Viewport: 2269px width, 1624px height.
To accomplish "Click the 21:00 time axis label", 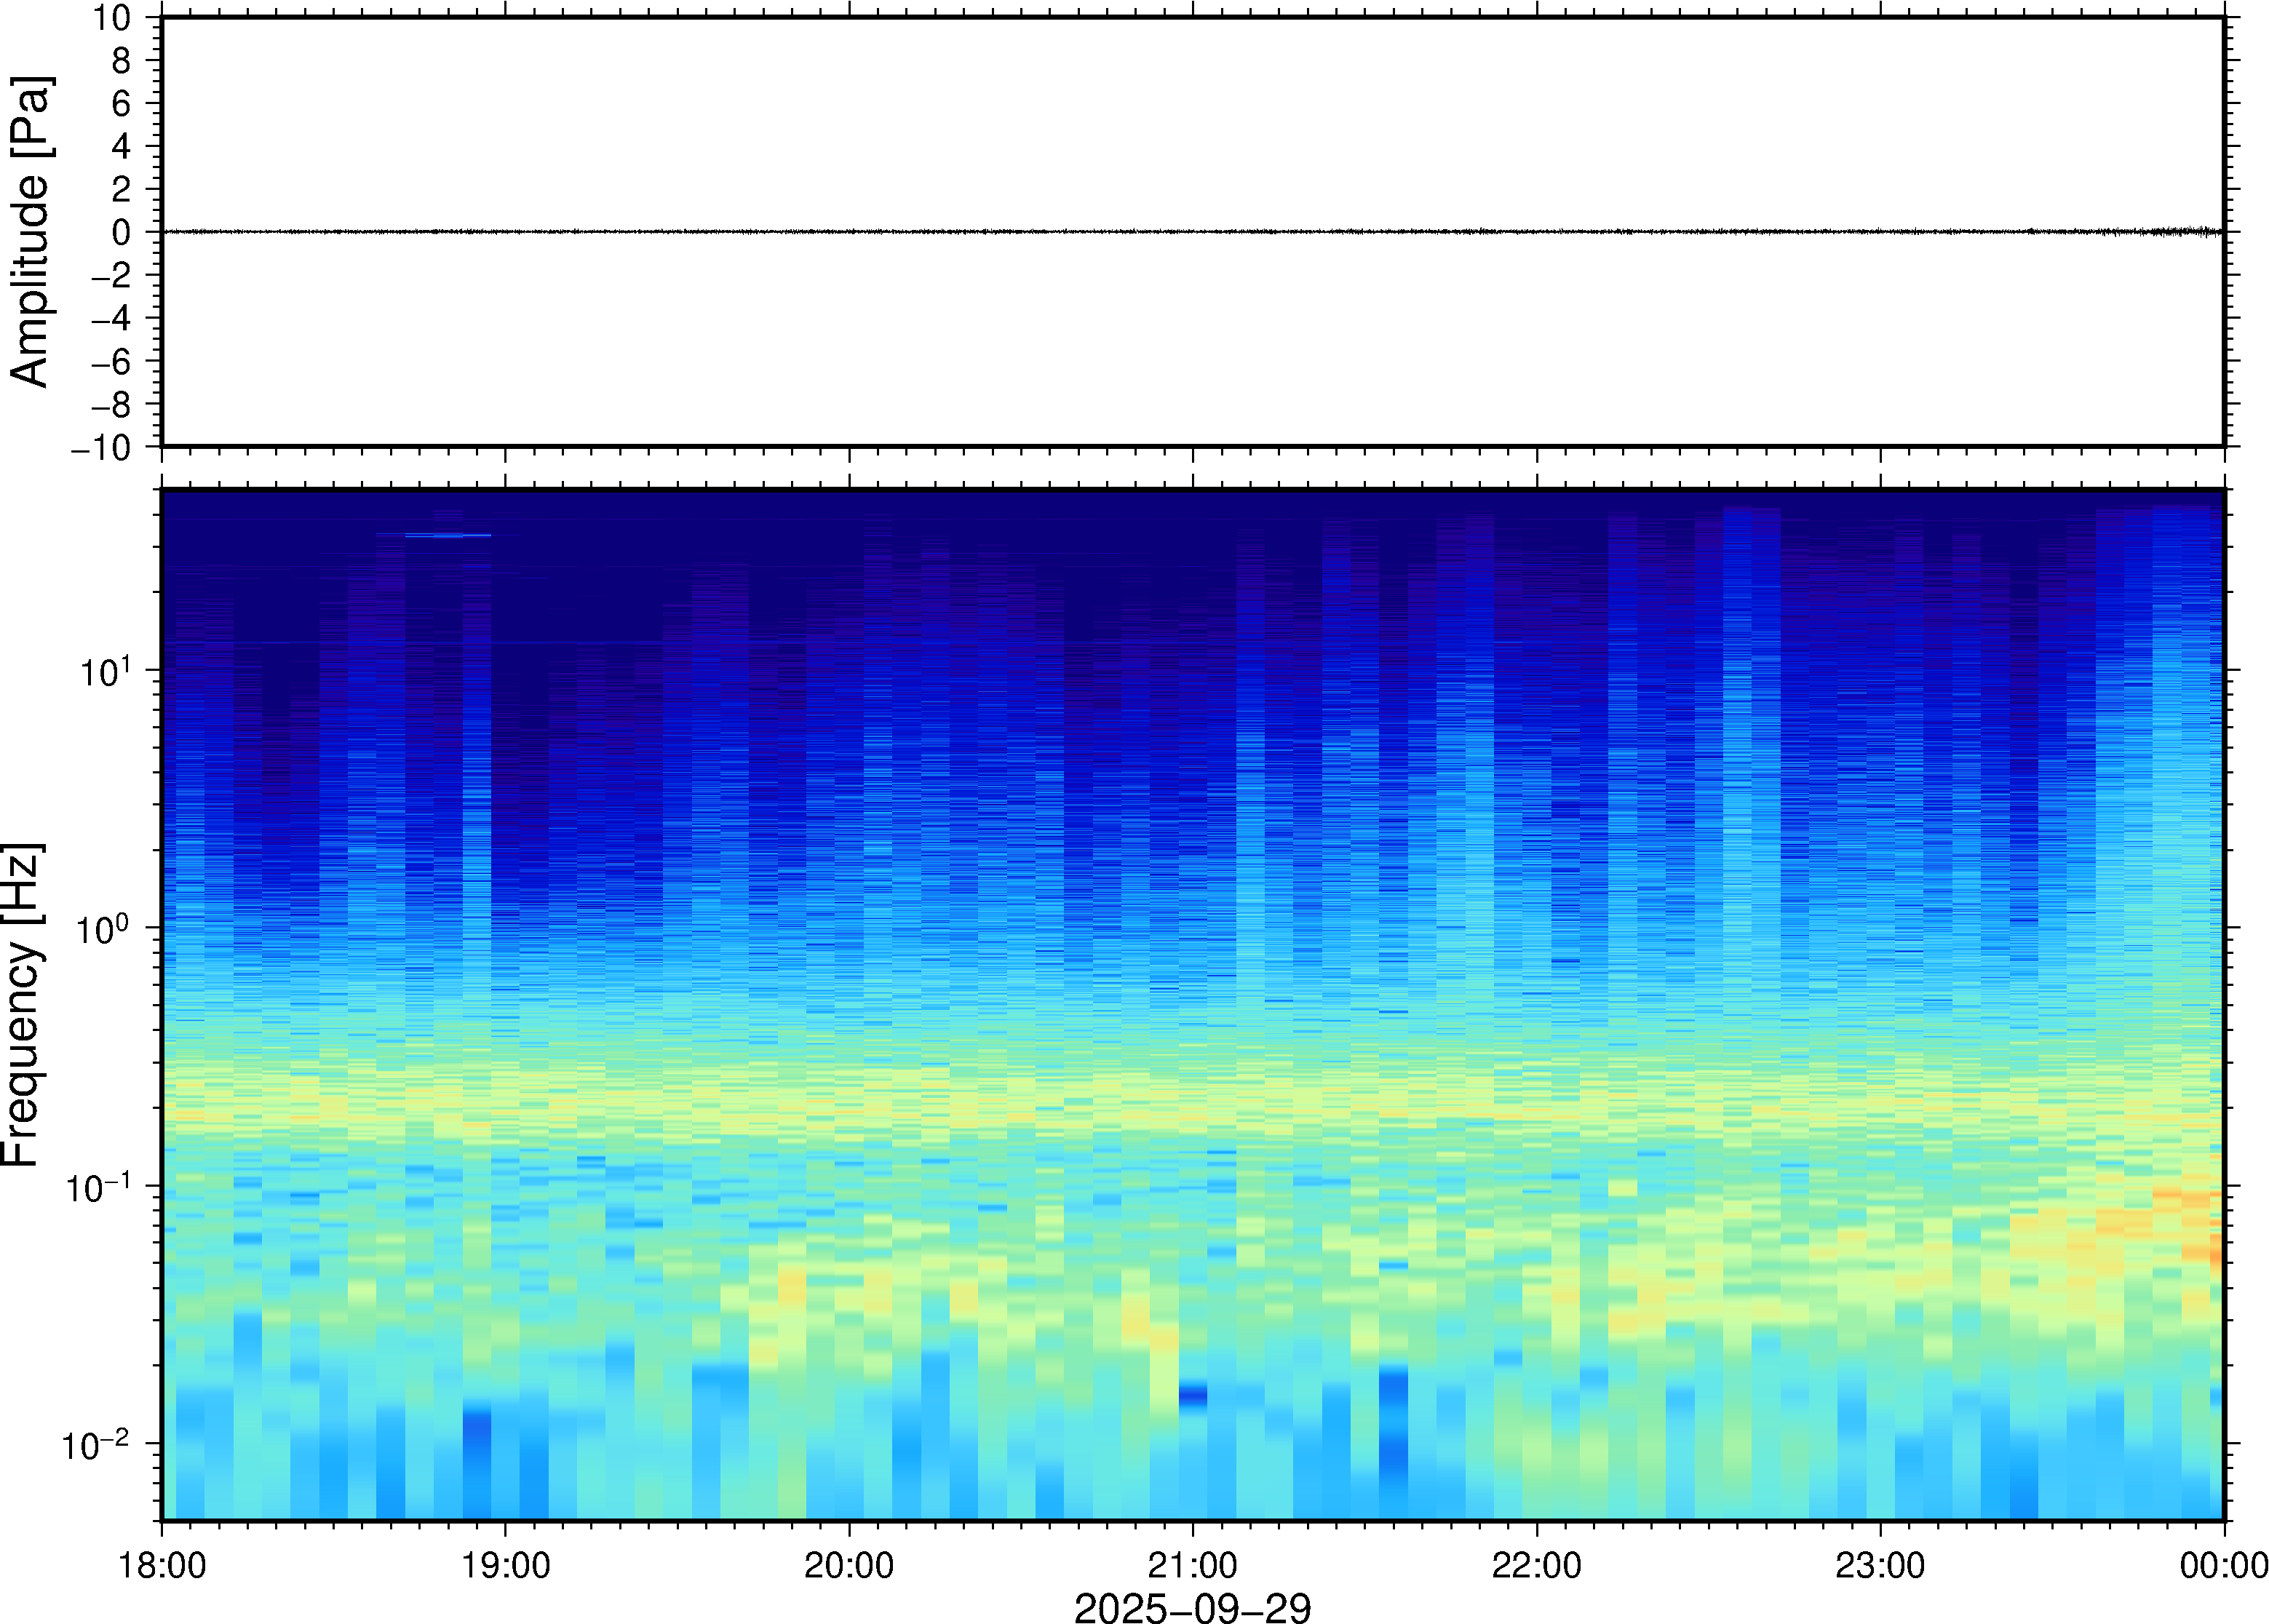I will point(1192,1565).
